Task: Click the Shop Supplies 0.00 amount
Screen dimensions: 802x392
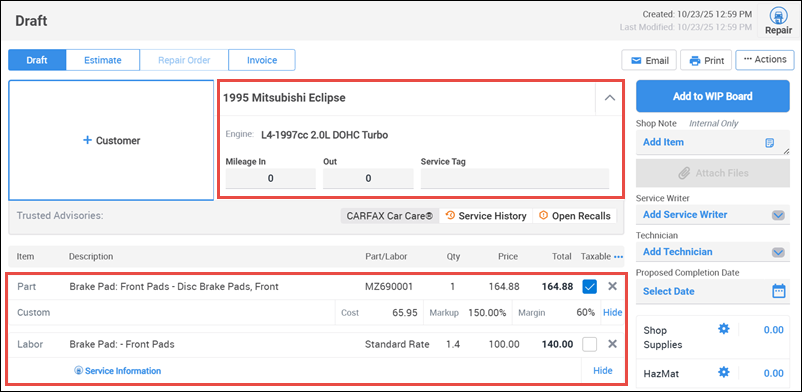Action: (x=773, y=330)
